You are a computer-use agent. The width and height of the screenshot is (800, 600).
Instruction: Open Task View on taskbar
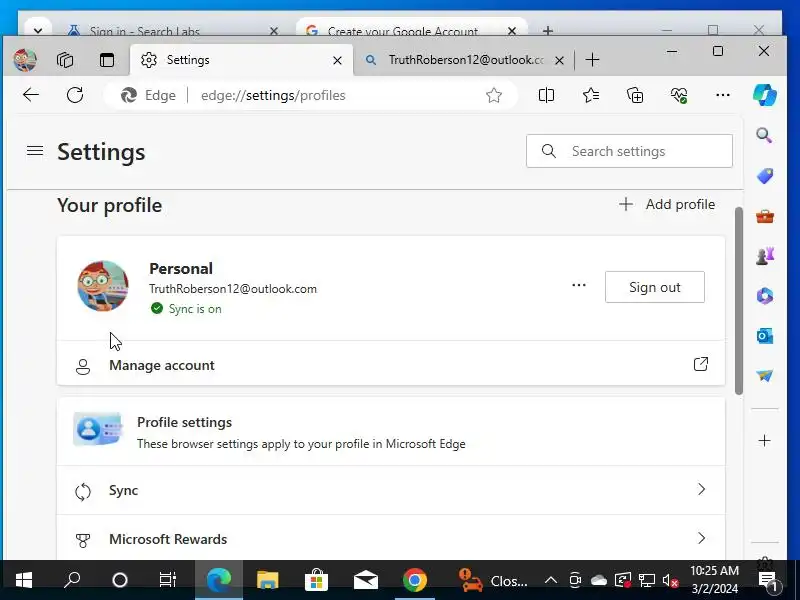[x=167, y=580]
